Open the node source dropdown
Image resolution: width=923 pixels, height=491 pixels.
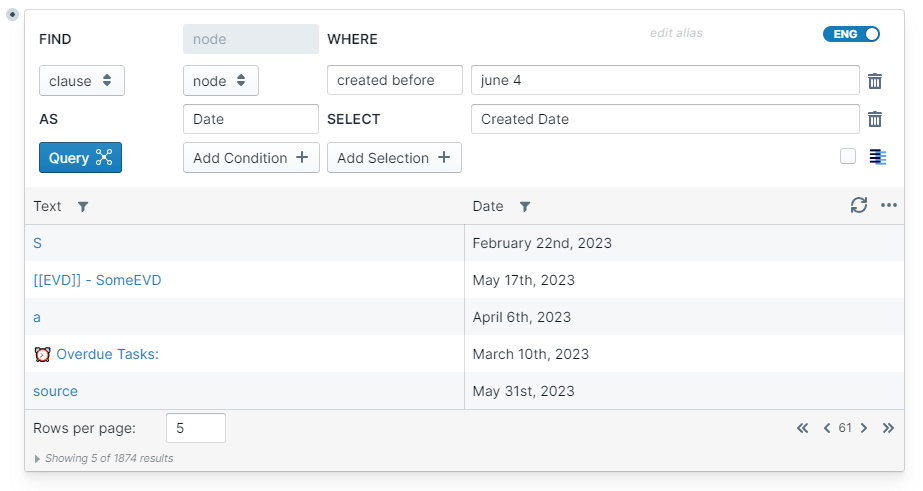(221, 81)
